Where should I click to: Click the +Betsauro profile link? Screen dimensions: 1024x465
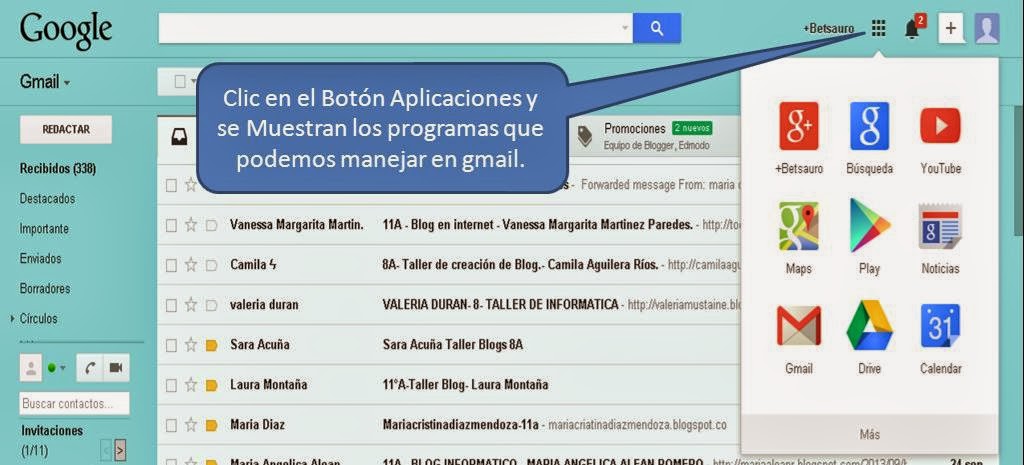(828, 29)
